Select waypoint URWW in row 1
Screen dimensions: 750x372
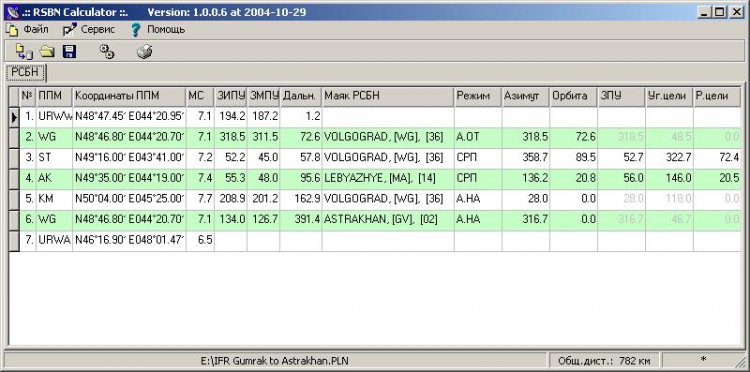[x=55, y=117]
